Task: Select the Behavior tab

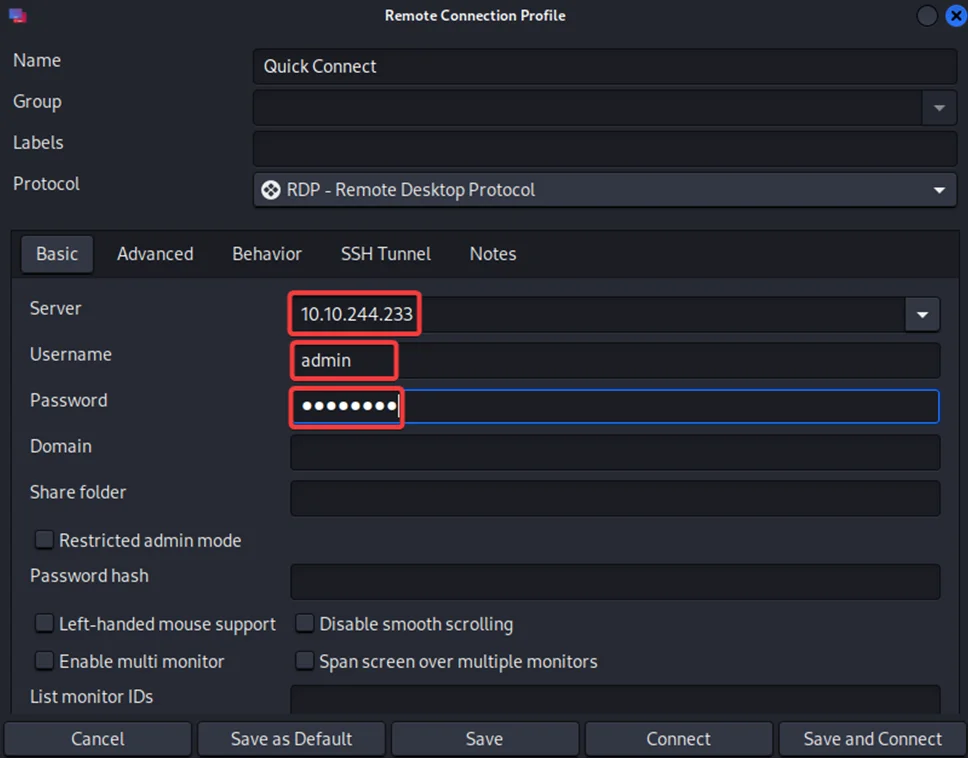Action: 267,254
